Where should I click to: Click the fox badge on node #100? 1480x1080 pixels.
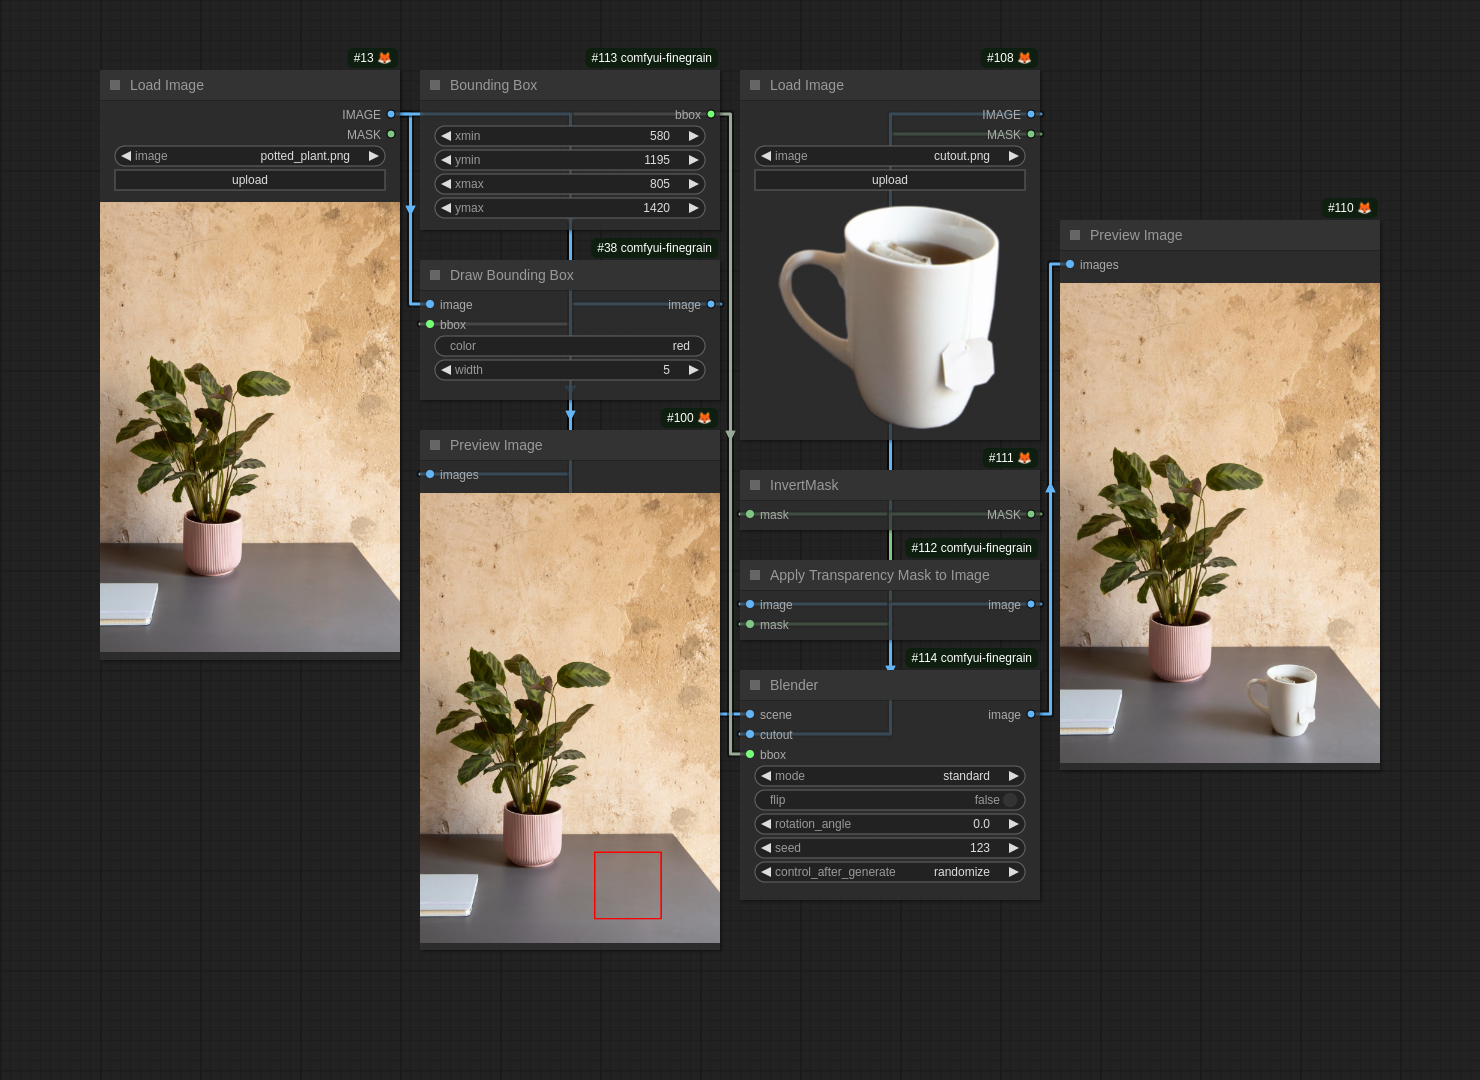[704, 418]
